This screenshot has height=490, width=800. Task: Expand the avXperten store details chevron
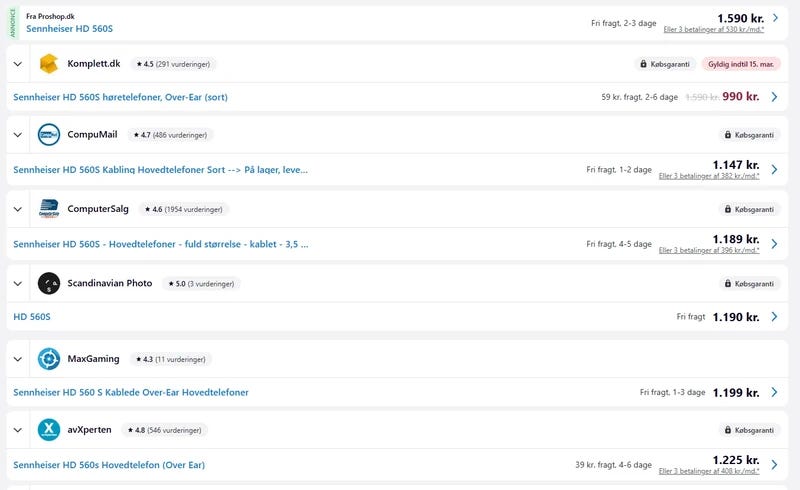(18, 430)
